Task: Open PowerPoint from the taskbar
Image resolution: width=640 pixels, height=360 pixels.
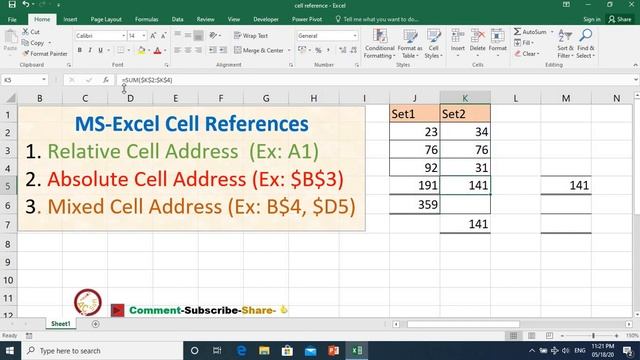Action: (333, 351)
